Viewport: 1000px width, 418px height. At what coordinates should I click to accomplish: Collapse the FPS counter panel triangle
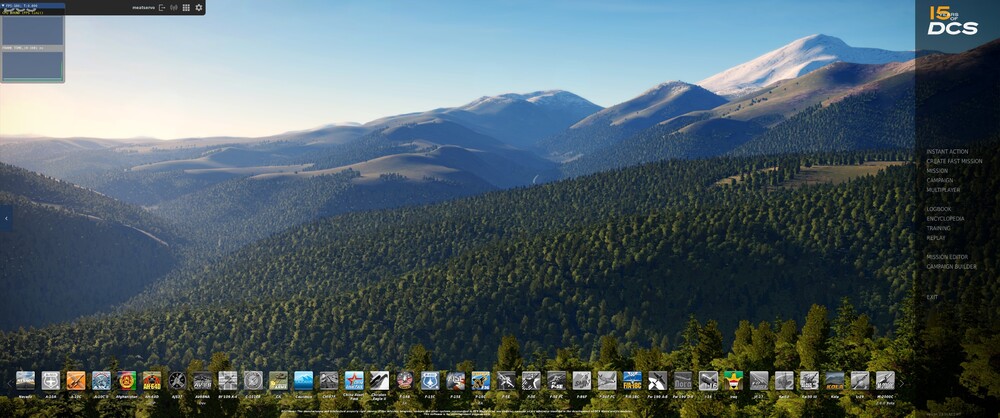coord(3,5)
